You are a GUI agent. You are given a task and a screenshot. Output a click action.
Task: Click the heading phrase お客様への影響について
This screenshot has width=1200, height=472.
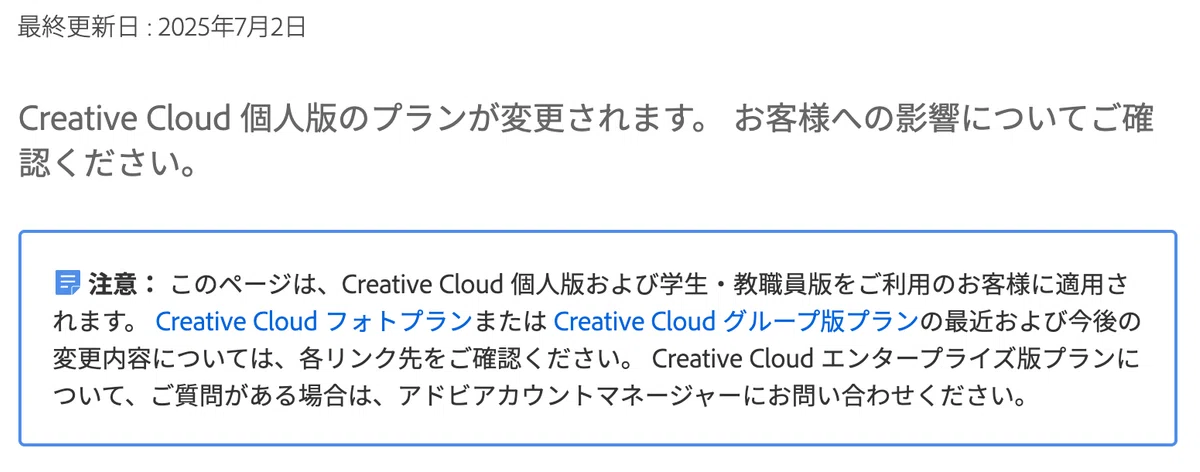pos(893,121)
